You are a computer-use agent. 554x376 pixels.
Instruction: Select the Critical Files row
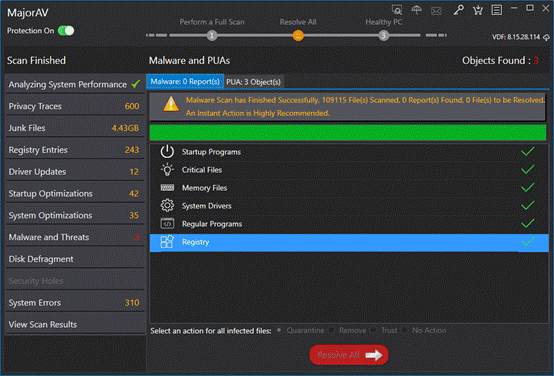(349, 170)
